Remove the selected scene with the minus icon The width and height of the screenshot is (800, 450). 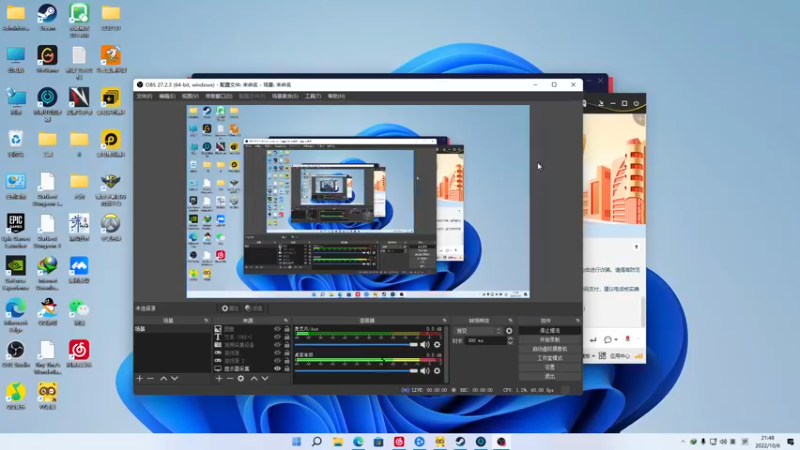151,379
